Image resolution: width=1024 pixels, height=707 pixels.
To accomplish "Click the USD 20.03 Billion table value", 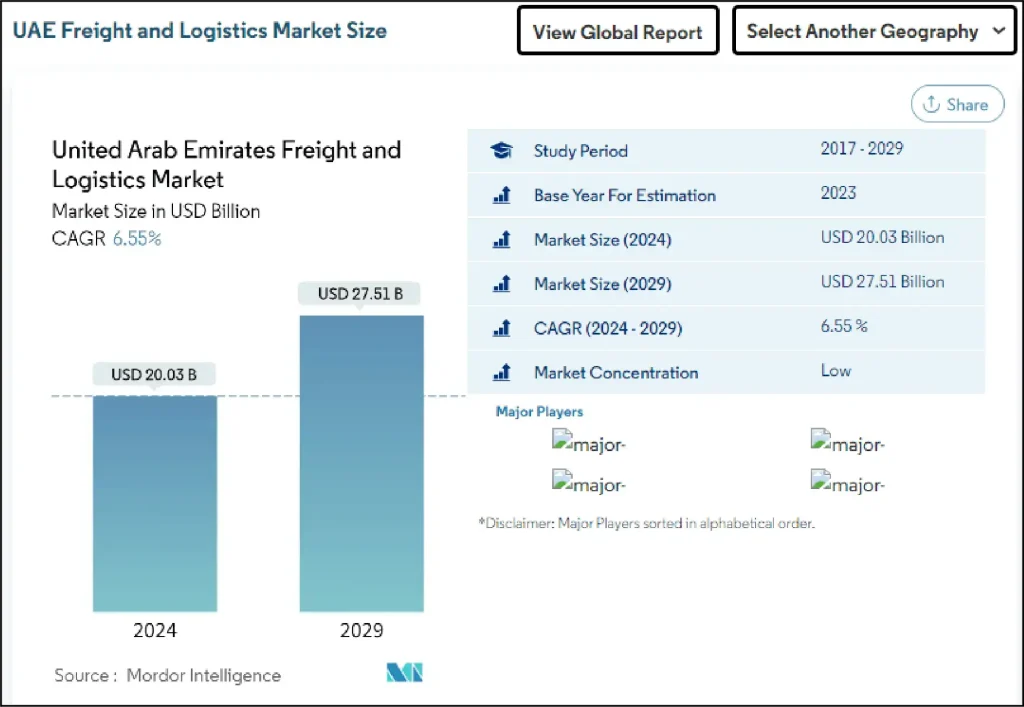I will click(x=882, y=238).
